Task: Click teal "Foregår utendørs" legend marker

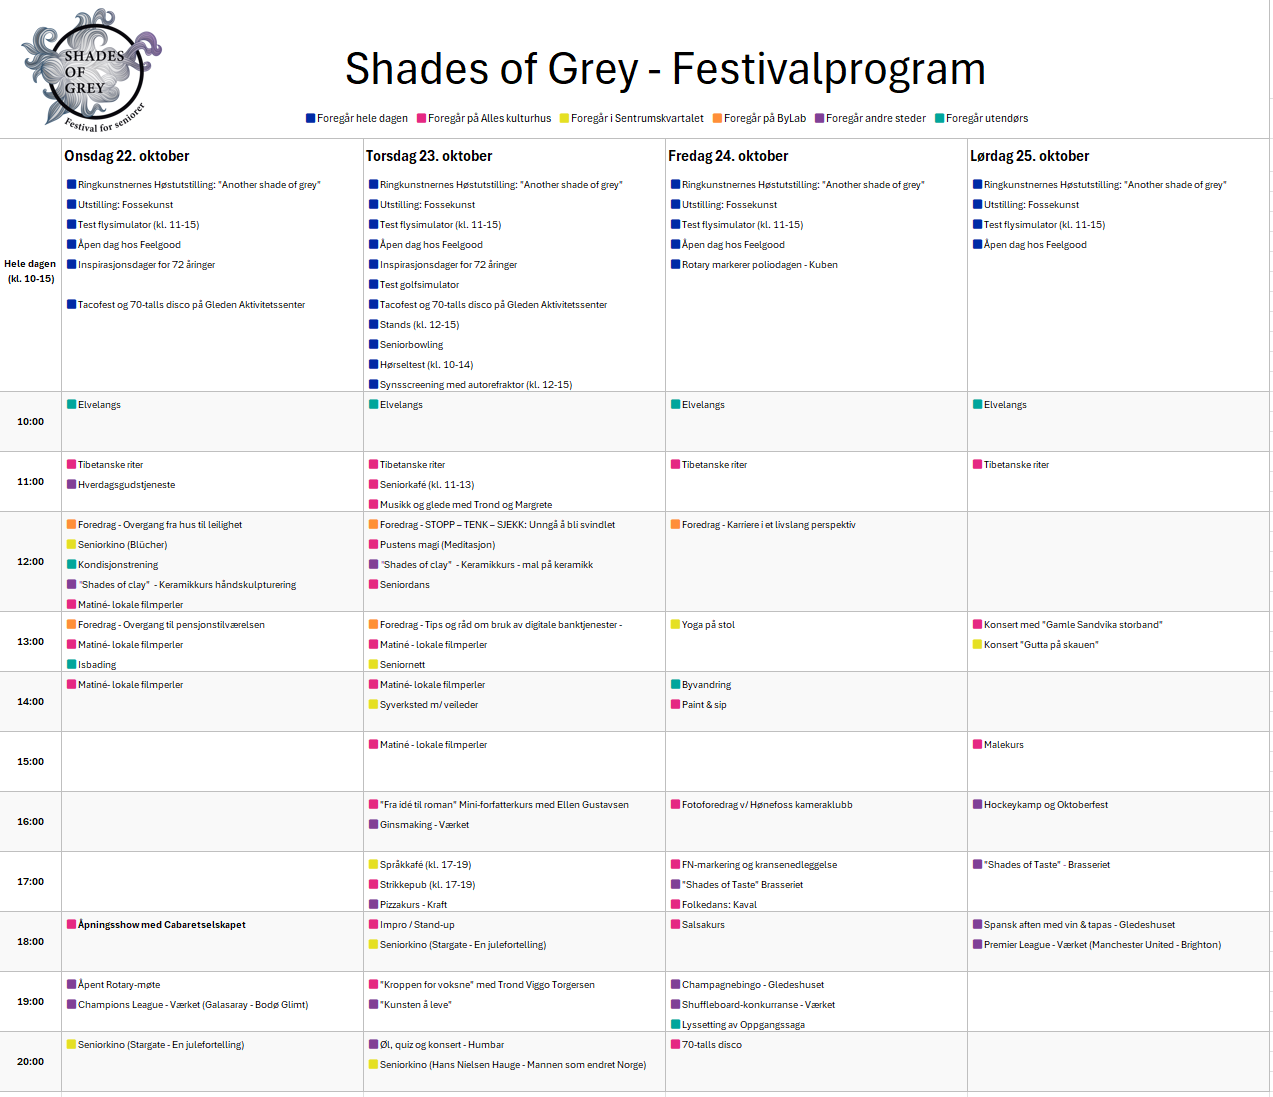Action: click(940, 118)
